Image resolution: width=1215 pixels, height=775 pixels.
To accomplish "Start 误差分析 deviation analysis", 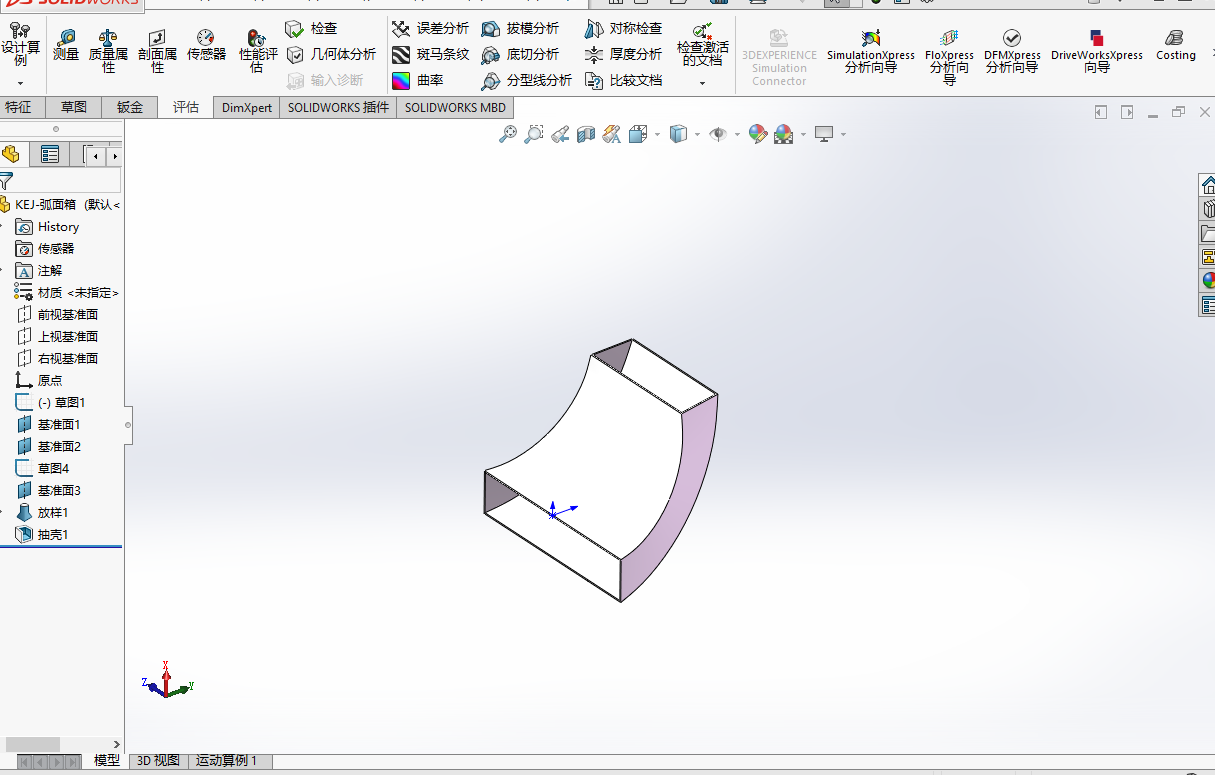I will [430, 28].
